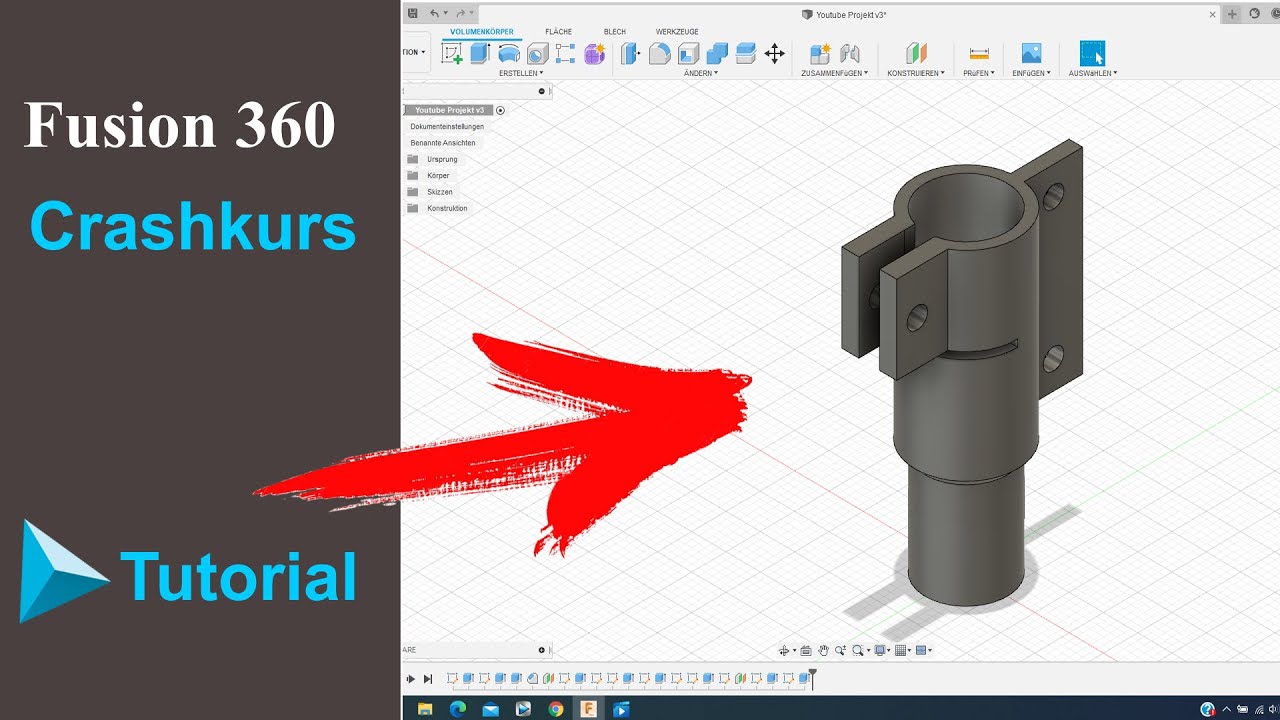Select the Shell tool
The width and height of the screenshot is (1280, 720).
click(x=688, y=54)
